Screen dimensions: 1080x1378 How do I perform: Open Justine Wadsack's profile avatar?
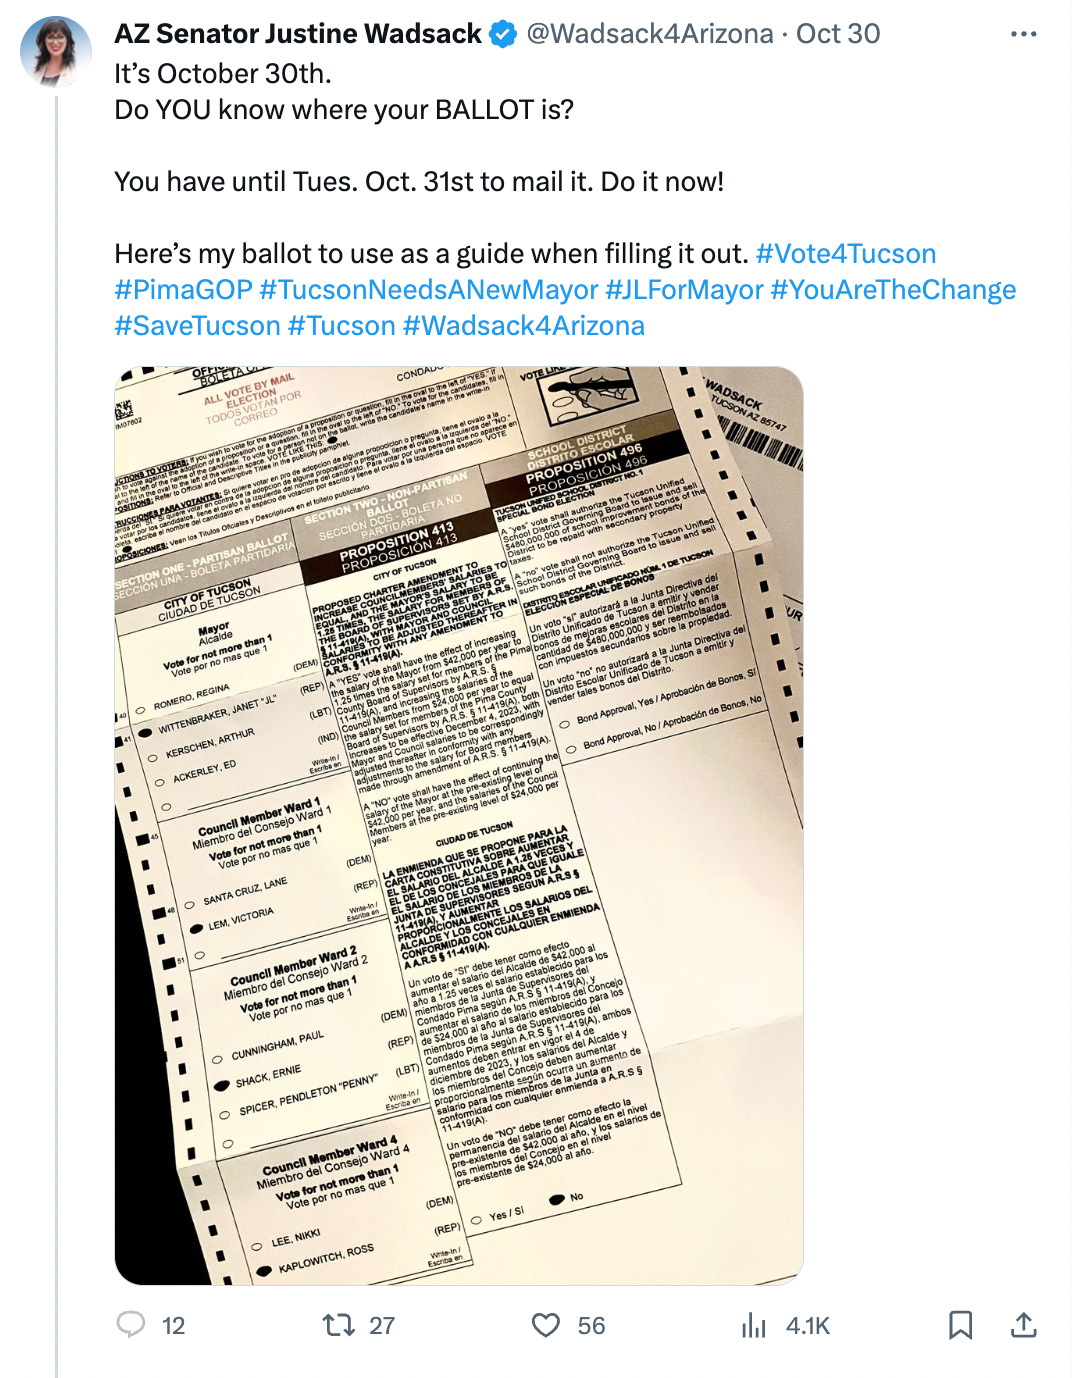[x=56, y=52]
